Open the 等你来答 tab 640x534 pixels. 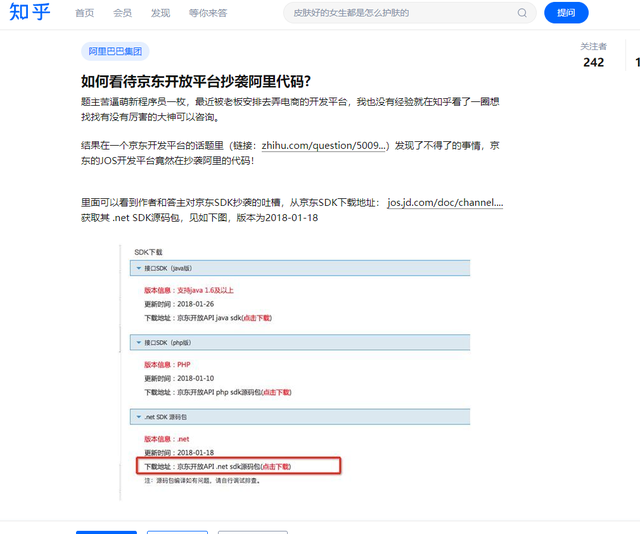click(207, 13)
